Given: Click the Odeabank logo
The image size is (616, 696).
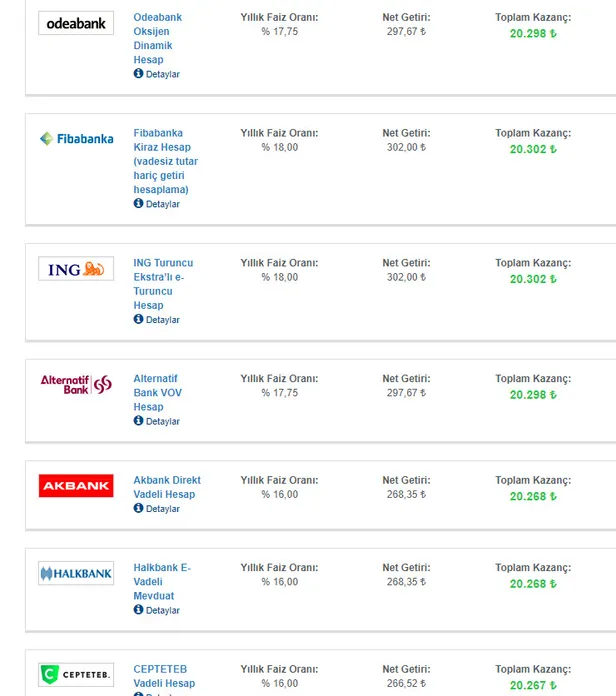Looking at the screenshot, I should [x=76, y=23].
